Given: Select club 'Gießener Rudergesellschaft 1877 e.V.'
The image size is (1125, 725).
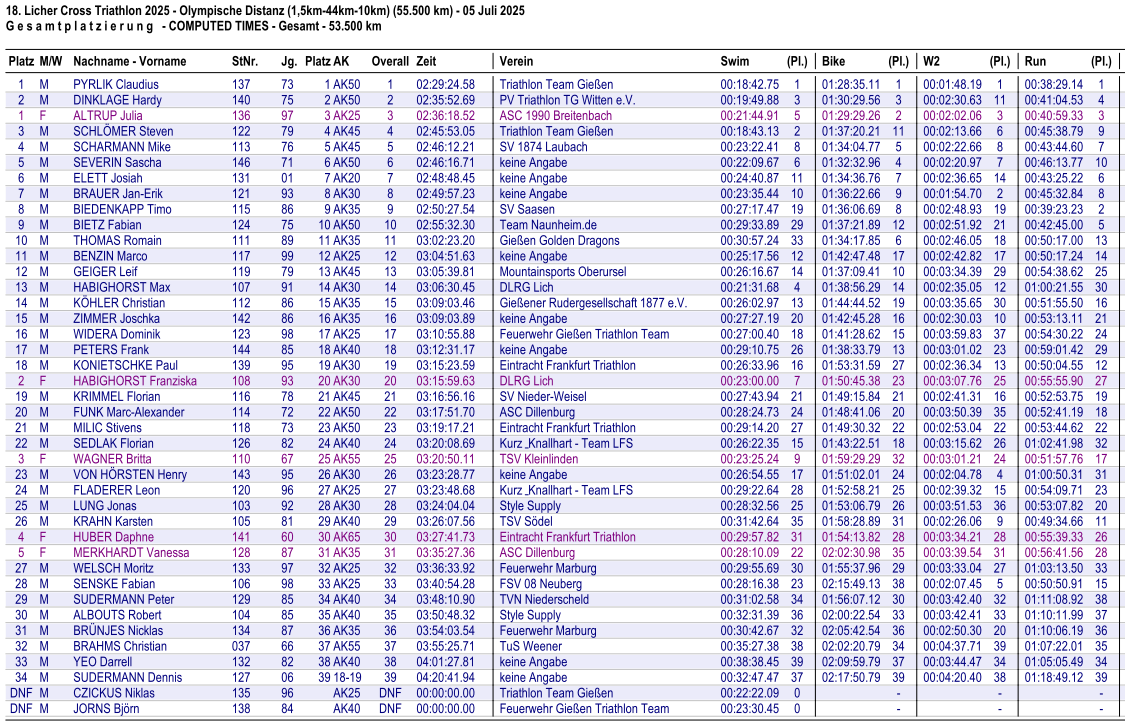Looking at the screenshot, I should [593, 303].
